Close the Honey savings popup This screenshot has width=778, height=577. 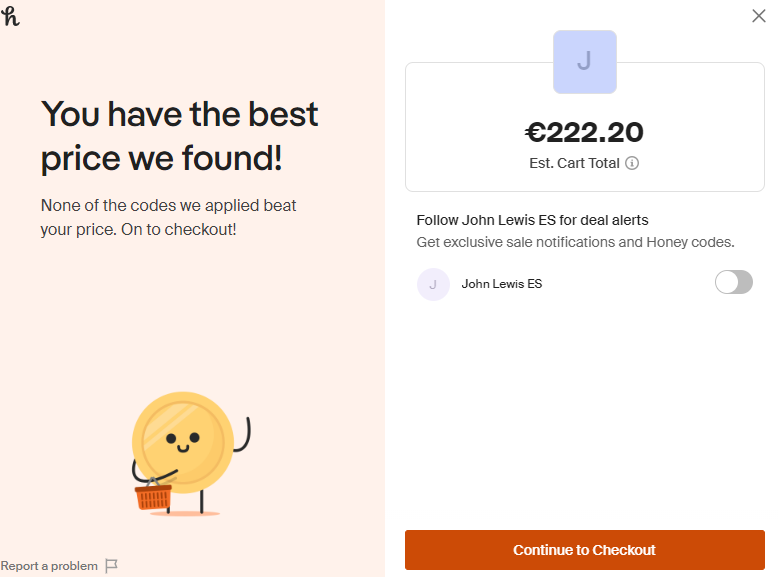[758, 16]
